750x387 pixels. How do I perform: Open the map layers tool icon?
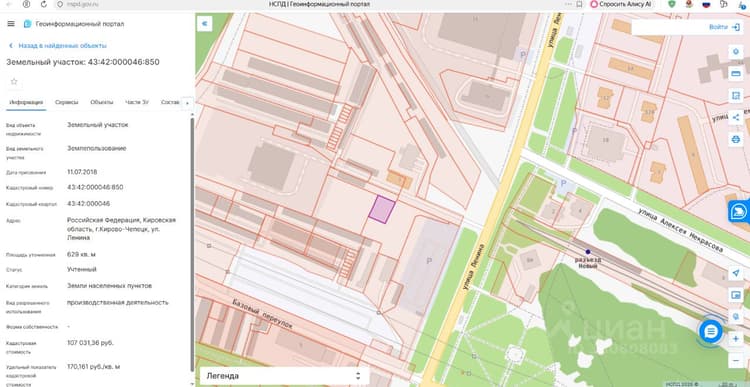(736, 51)
